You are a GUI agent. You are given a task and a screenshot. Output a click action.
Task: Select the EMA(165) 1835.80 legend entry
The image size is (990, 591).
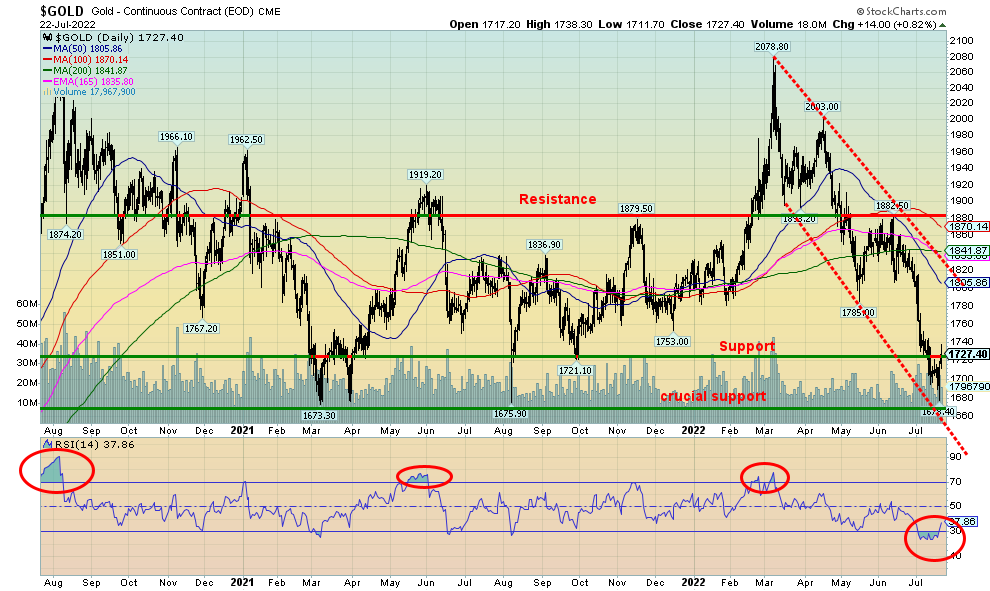click(x=95, y=81)
